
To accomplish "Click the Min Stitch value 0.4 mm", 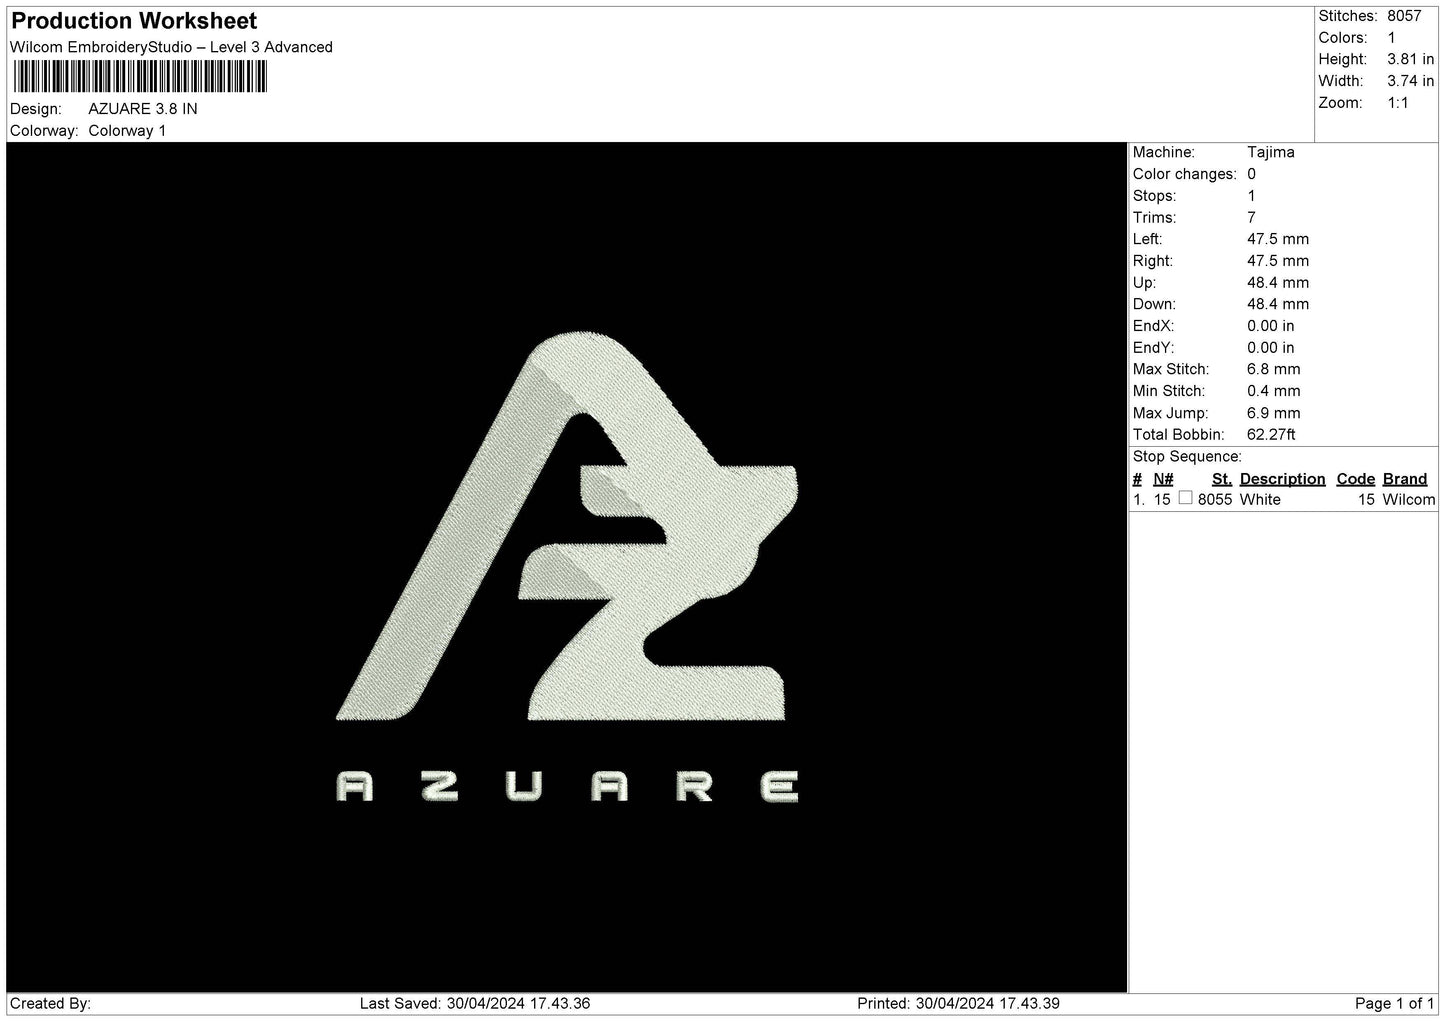I will pyautogui.click(x=1274, y=391).
